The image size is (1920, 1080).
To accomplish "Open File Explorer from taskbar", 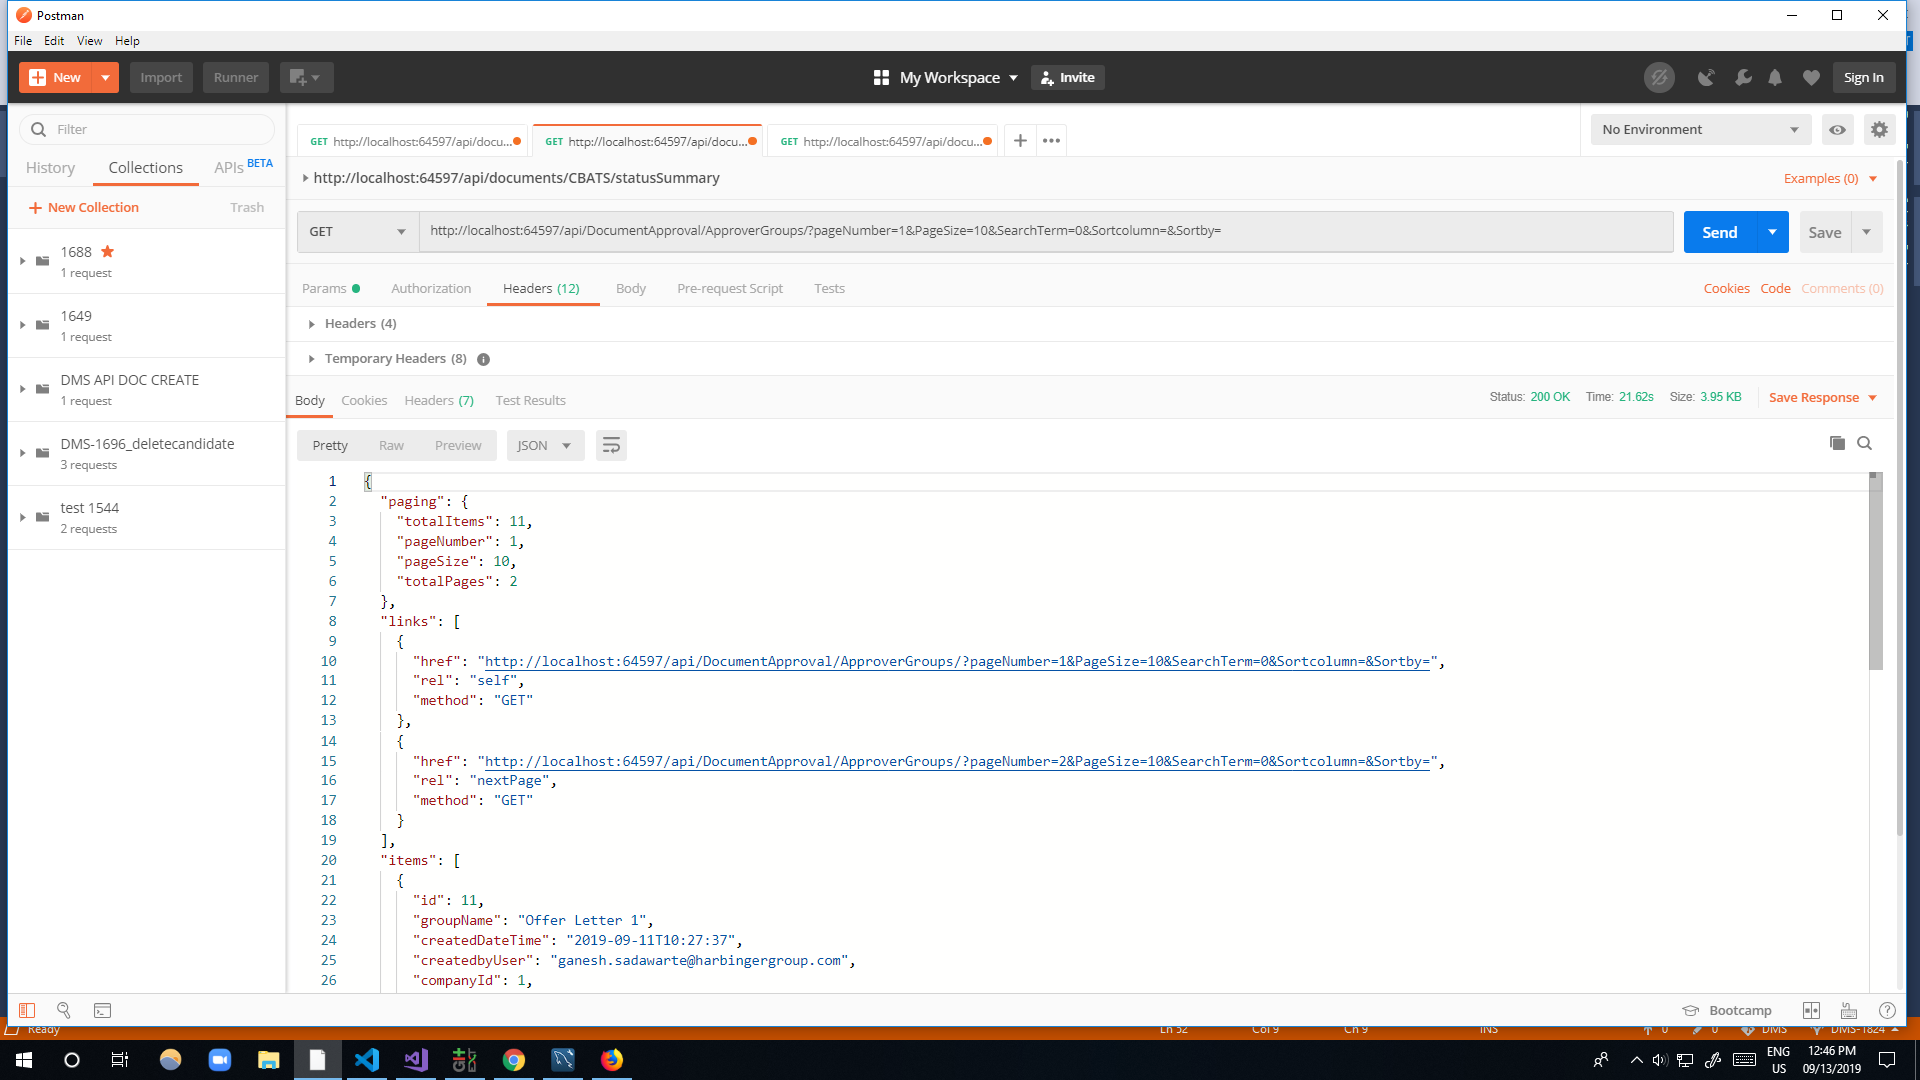I will pos(269,1059).
